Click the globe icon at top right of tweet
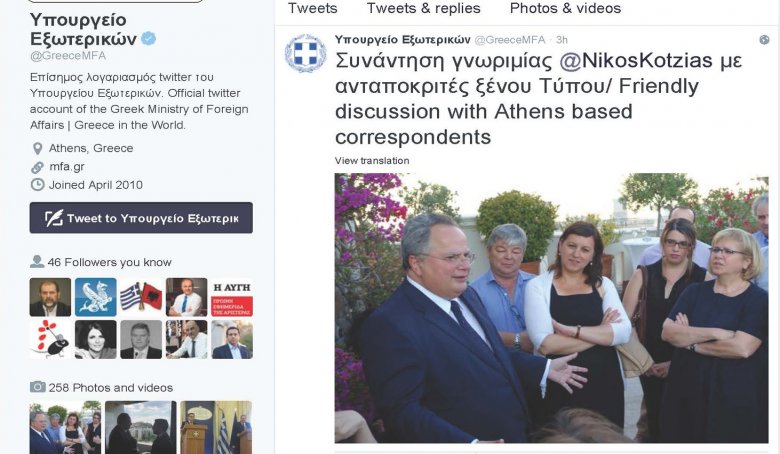This screenshot has width=780, height=454. [765, 40]
